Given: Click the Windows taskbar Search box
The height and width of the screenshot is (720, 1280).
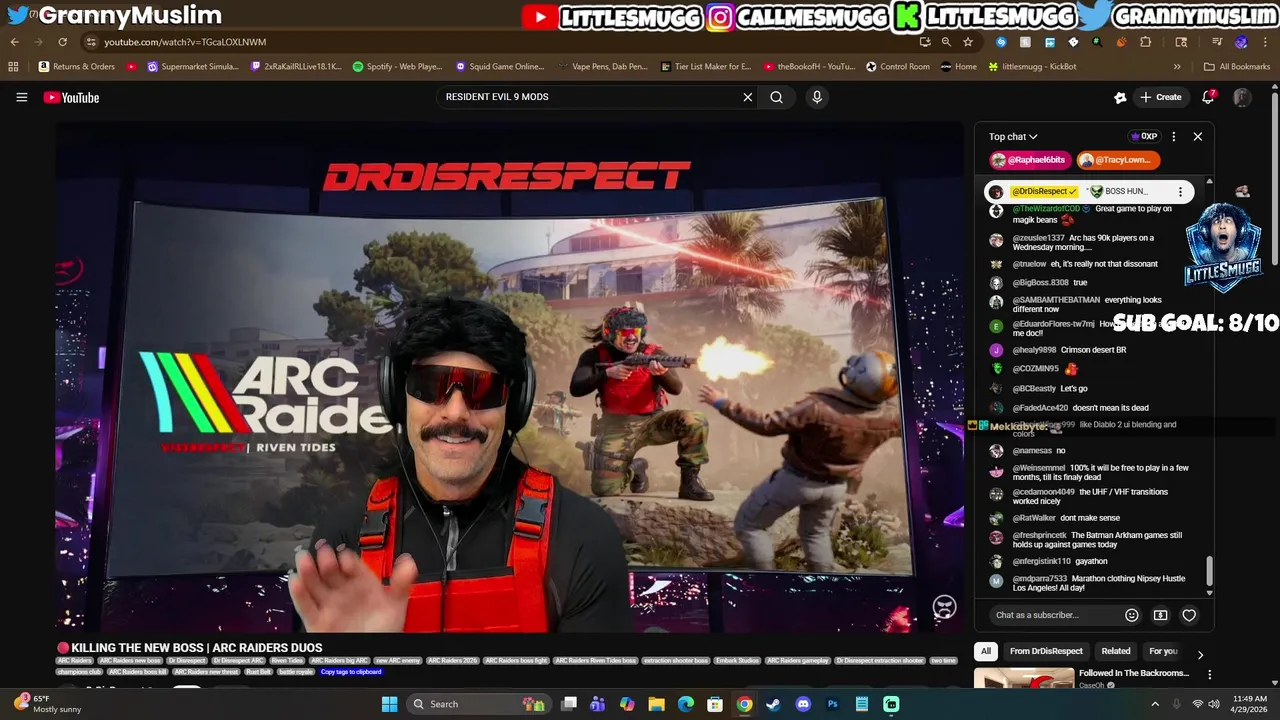Looking at the screenshot, I should (478, 704).
